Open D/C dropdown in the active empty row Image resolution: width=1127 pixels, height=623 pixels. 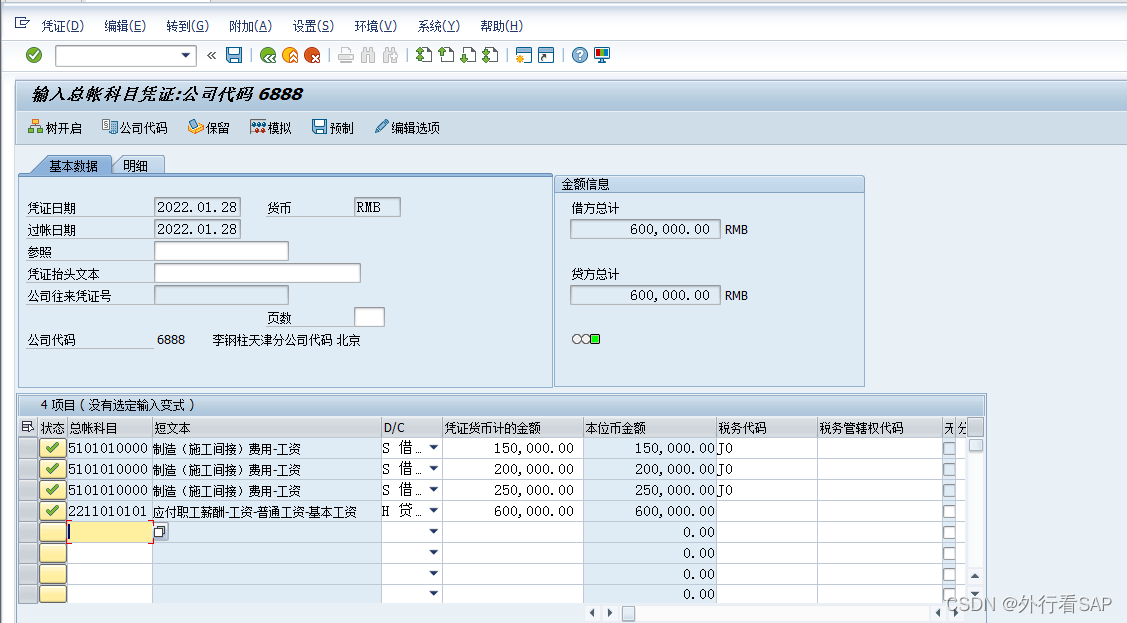pos(433,532)
